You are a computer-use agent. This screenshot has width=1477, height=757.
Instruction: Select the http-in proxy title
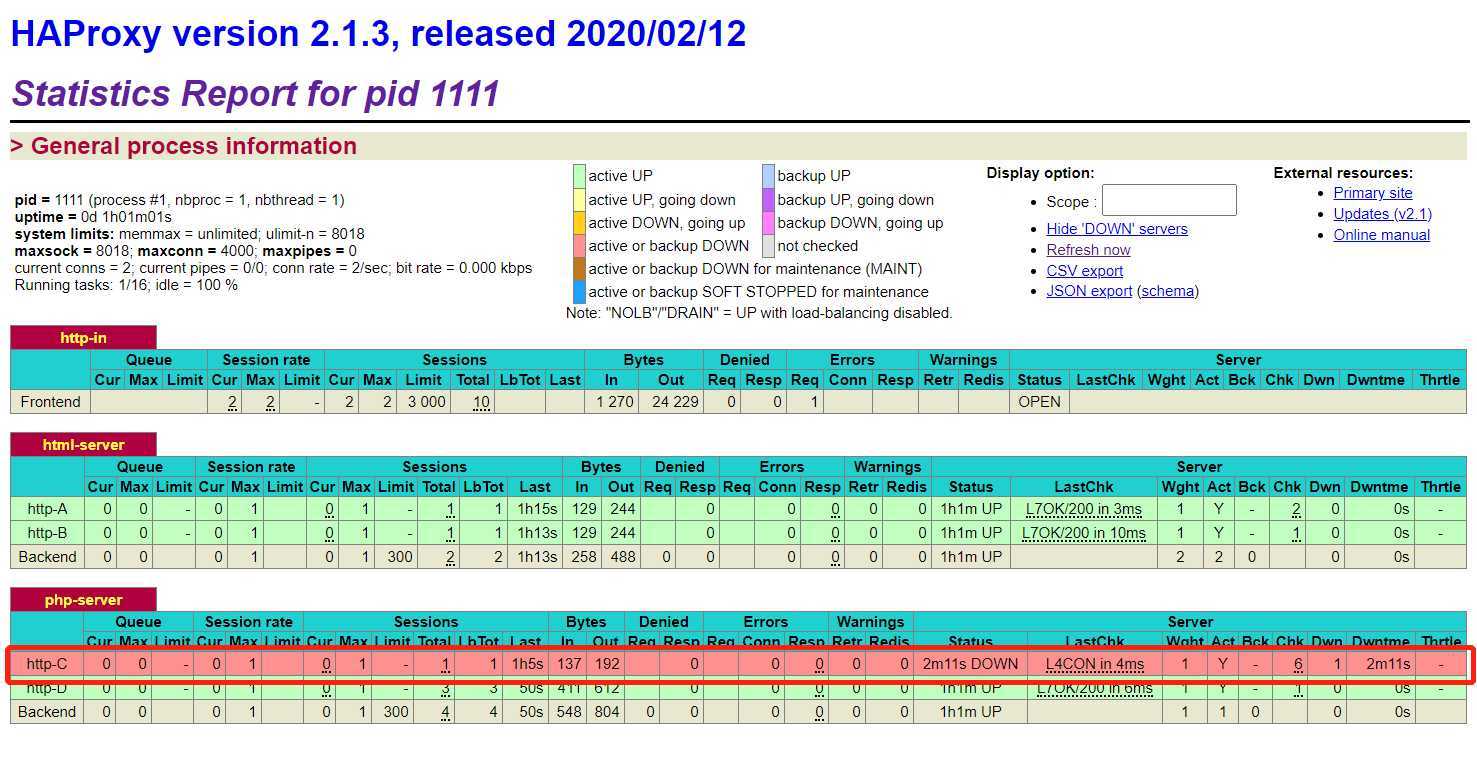tap(83, 338)
